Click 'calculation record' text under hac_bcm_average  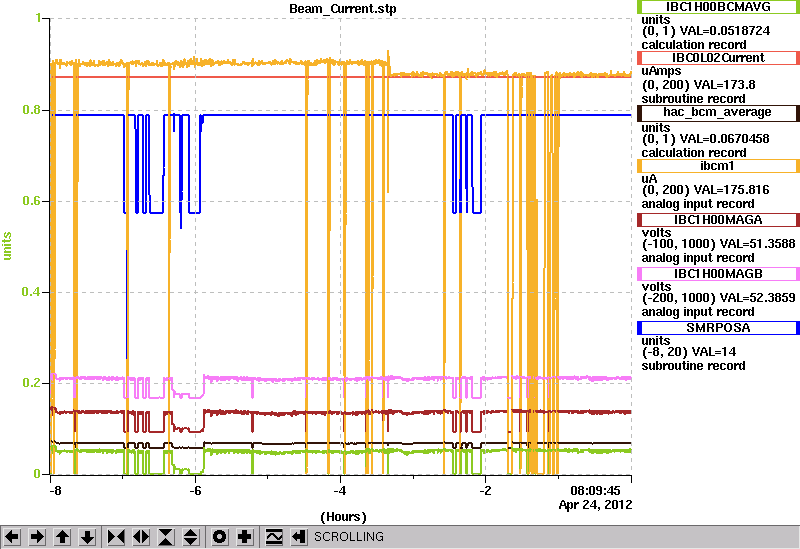(x=694, y=153)
